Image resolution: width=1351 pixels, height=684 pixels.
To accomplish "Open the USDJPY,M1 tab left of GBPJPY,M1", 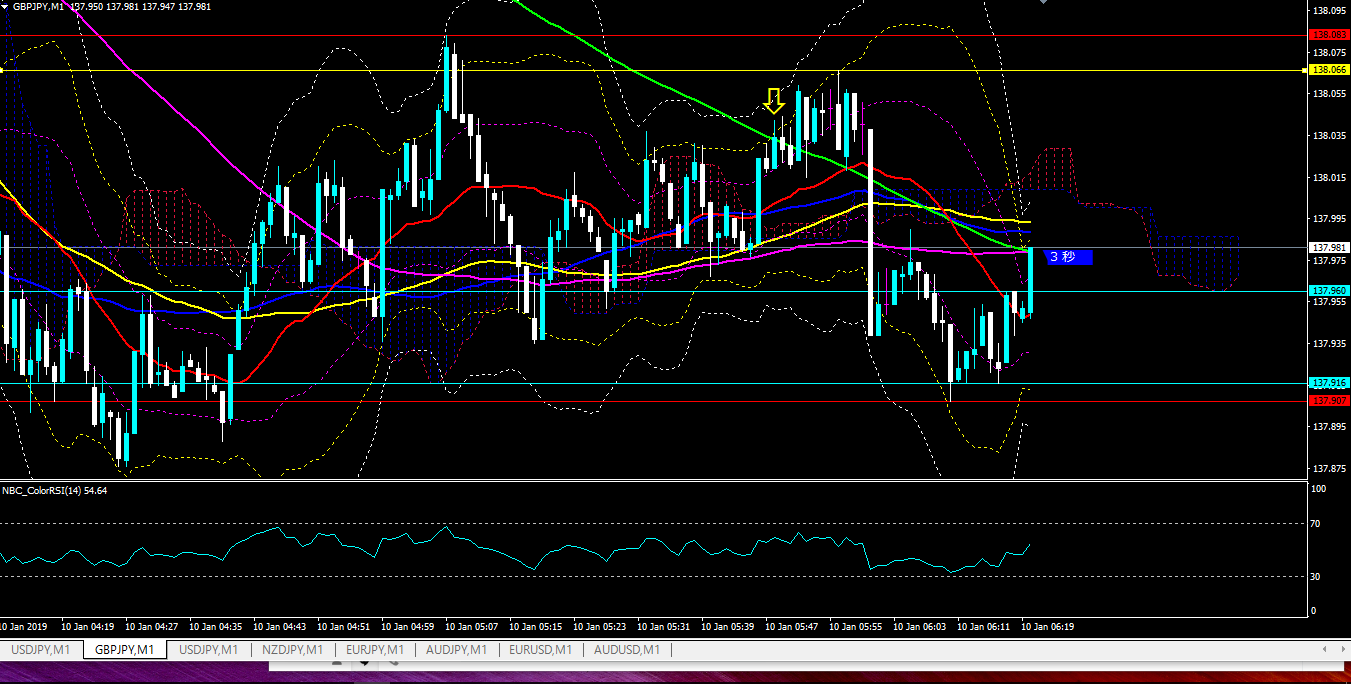I will (40, 650).
